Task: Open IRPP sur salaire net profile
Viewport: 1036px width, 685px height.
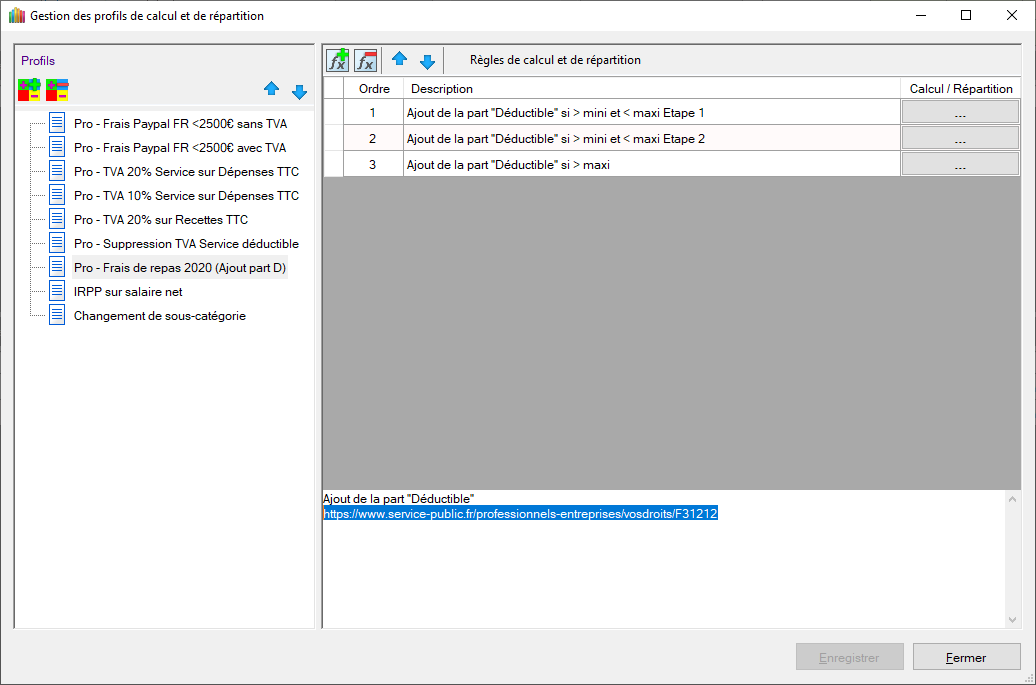Action: click(x=128, y=292)
